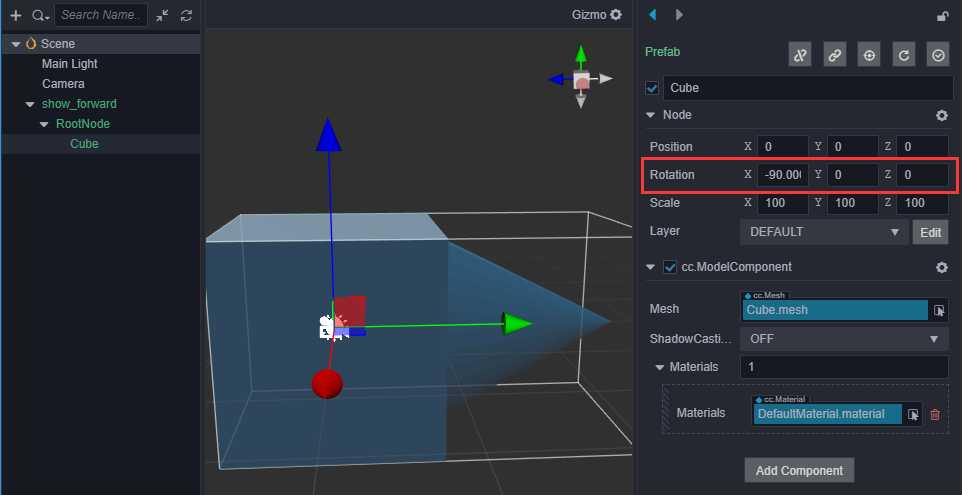The height and width of the screenshot is (495, 962).
Task: Unlink the prefab with the broken-link icon
Action: click(800, 55)
